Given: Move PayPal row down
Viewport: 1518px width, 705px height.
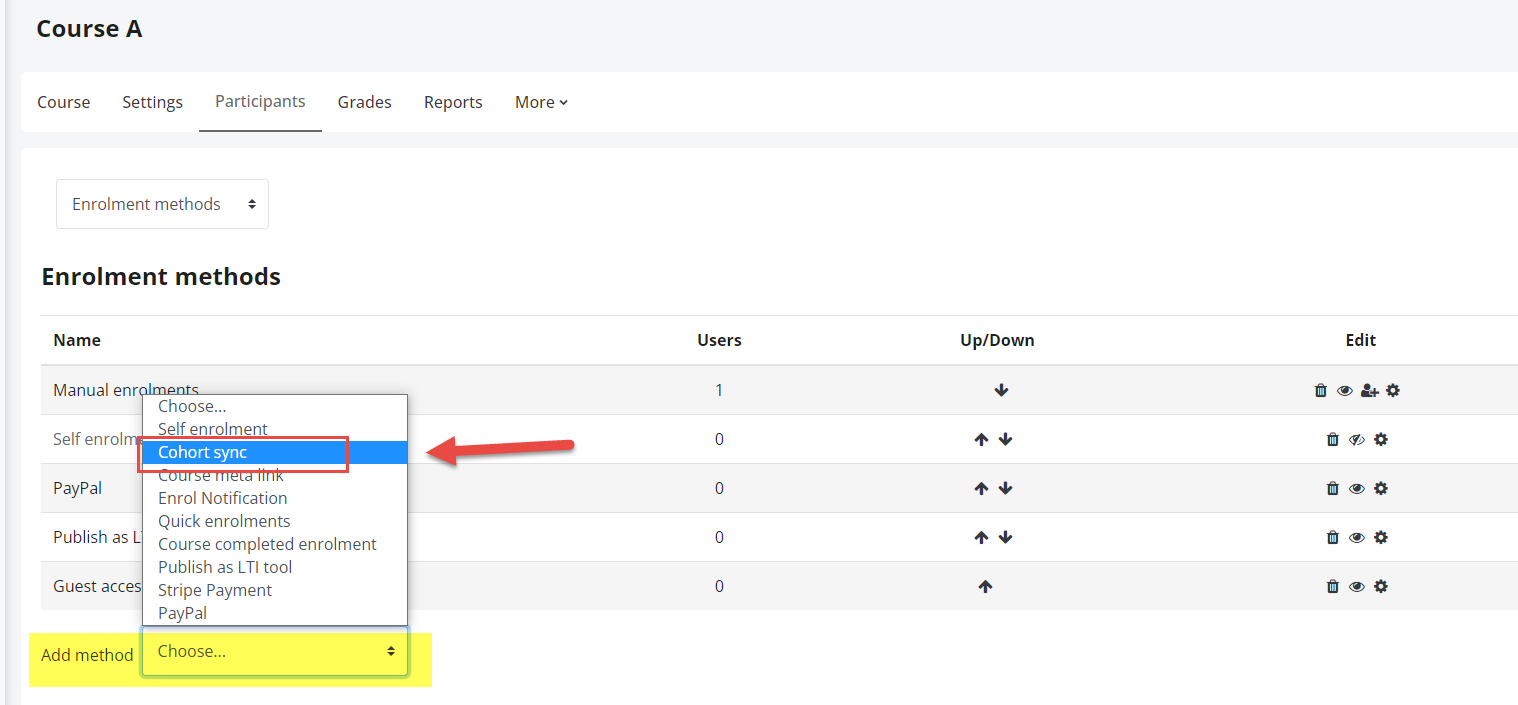Looking at the screenshot, I should [x=1006, y=488].
